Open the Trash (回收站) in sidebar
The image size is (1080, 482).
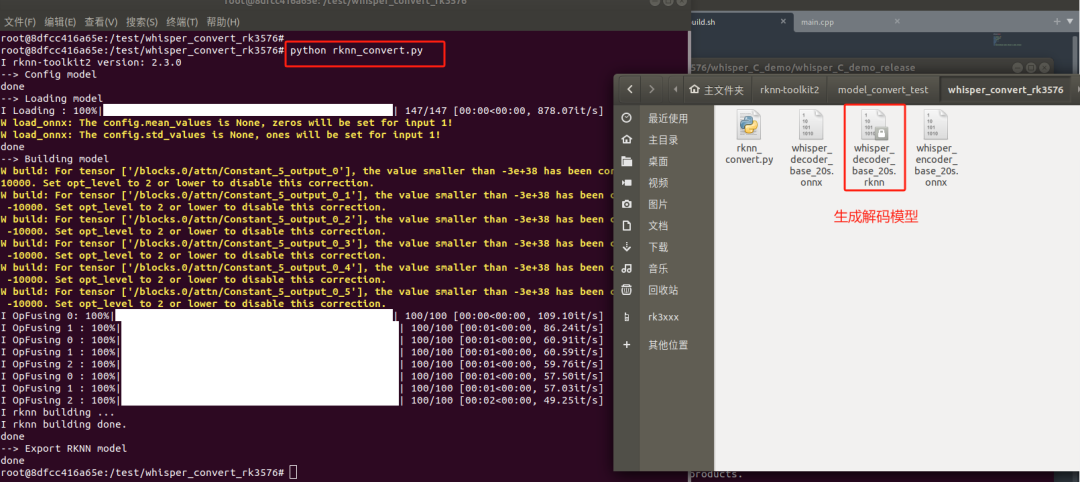(664, 290)
